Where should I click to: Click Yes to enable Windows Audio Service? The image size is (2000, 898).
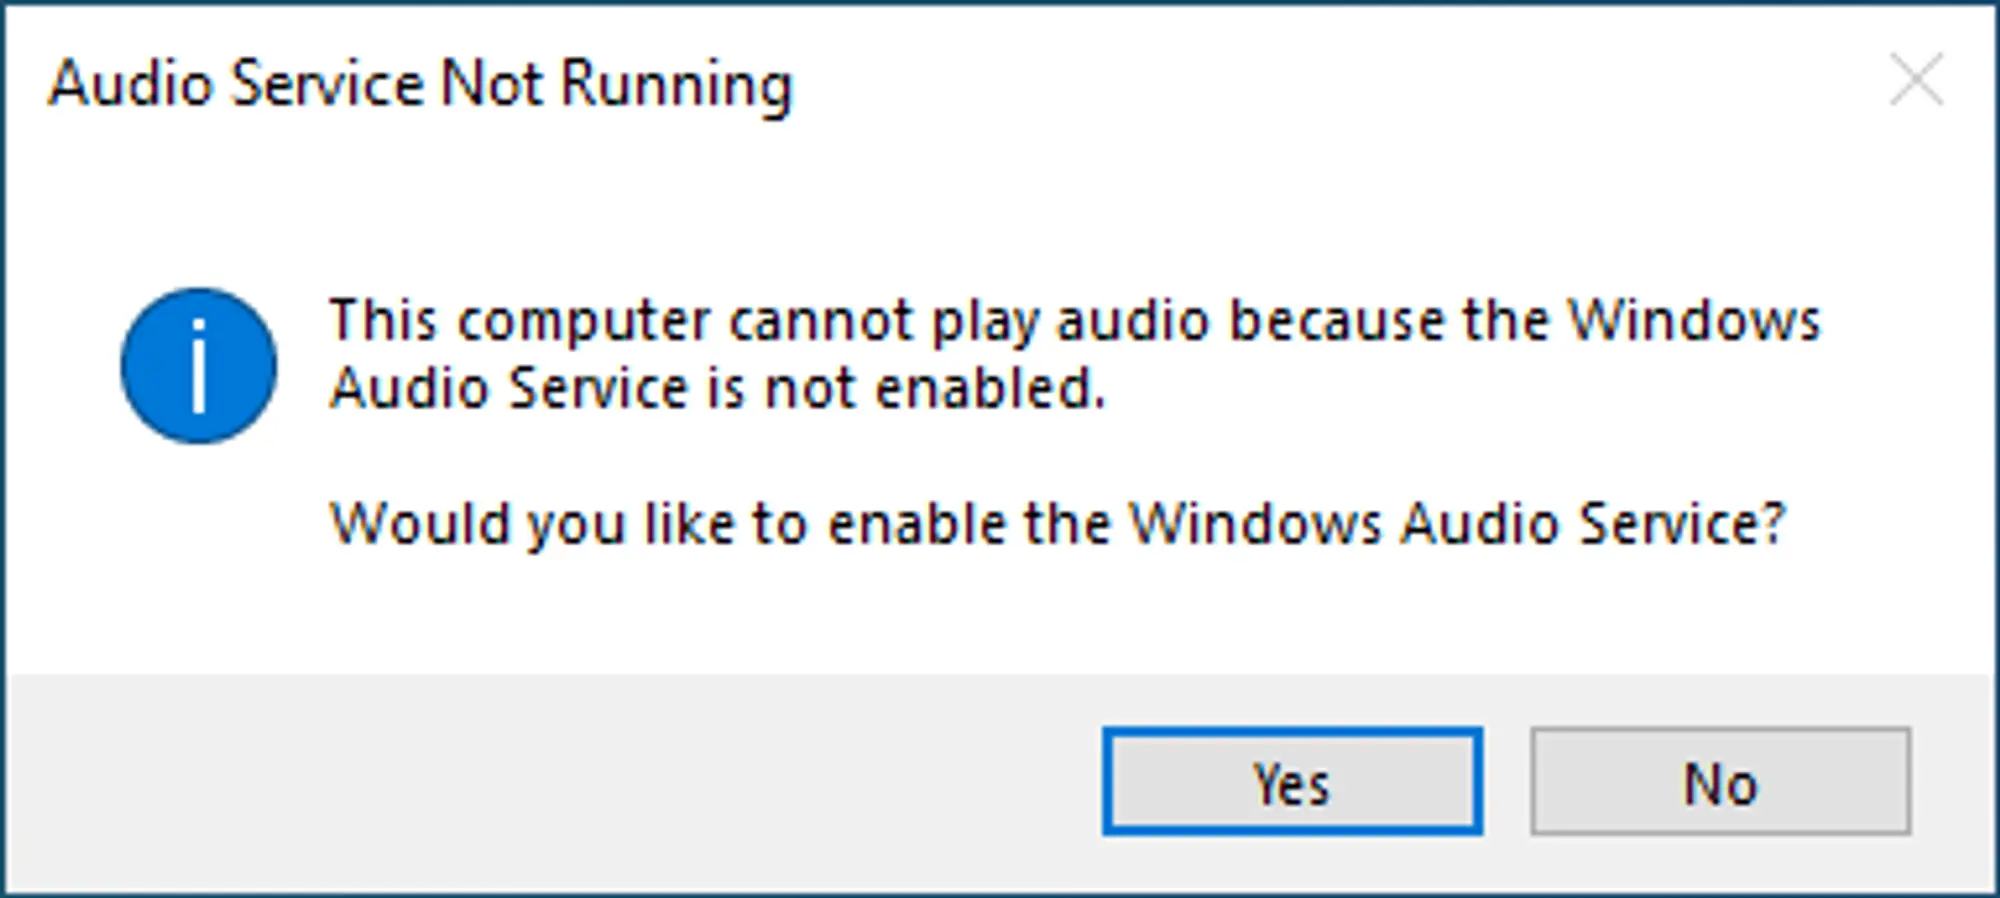click(x=1291, y=783)
